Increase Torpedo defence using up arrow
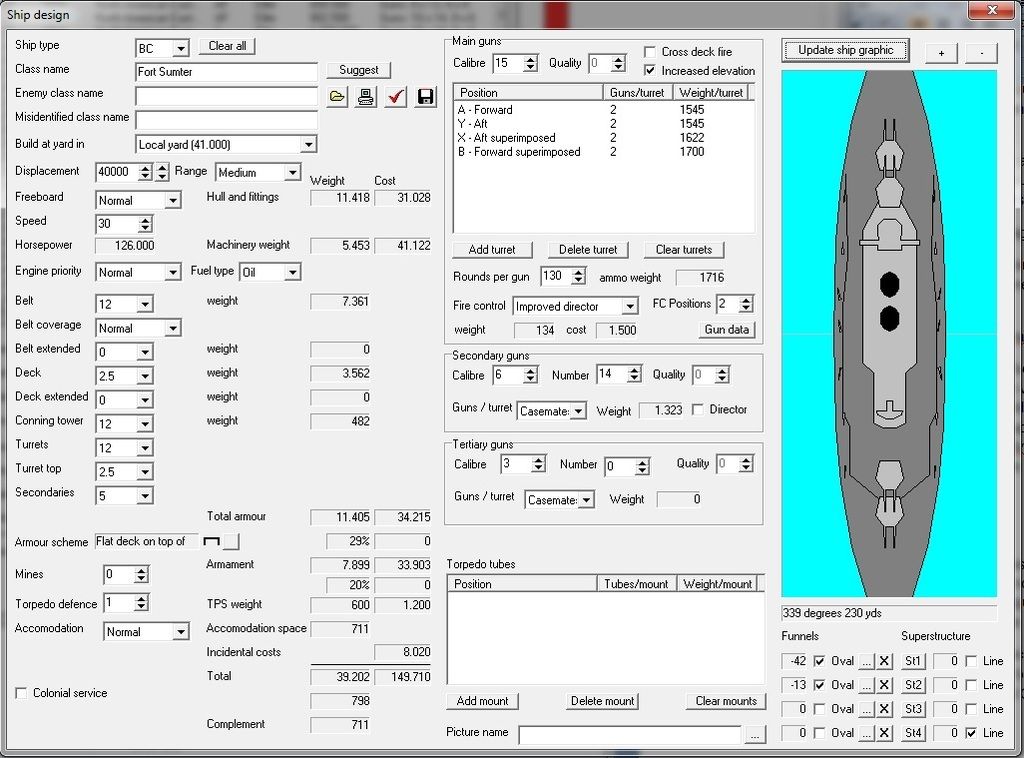 pos(141,599)
